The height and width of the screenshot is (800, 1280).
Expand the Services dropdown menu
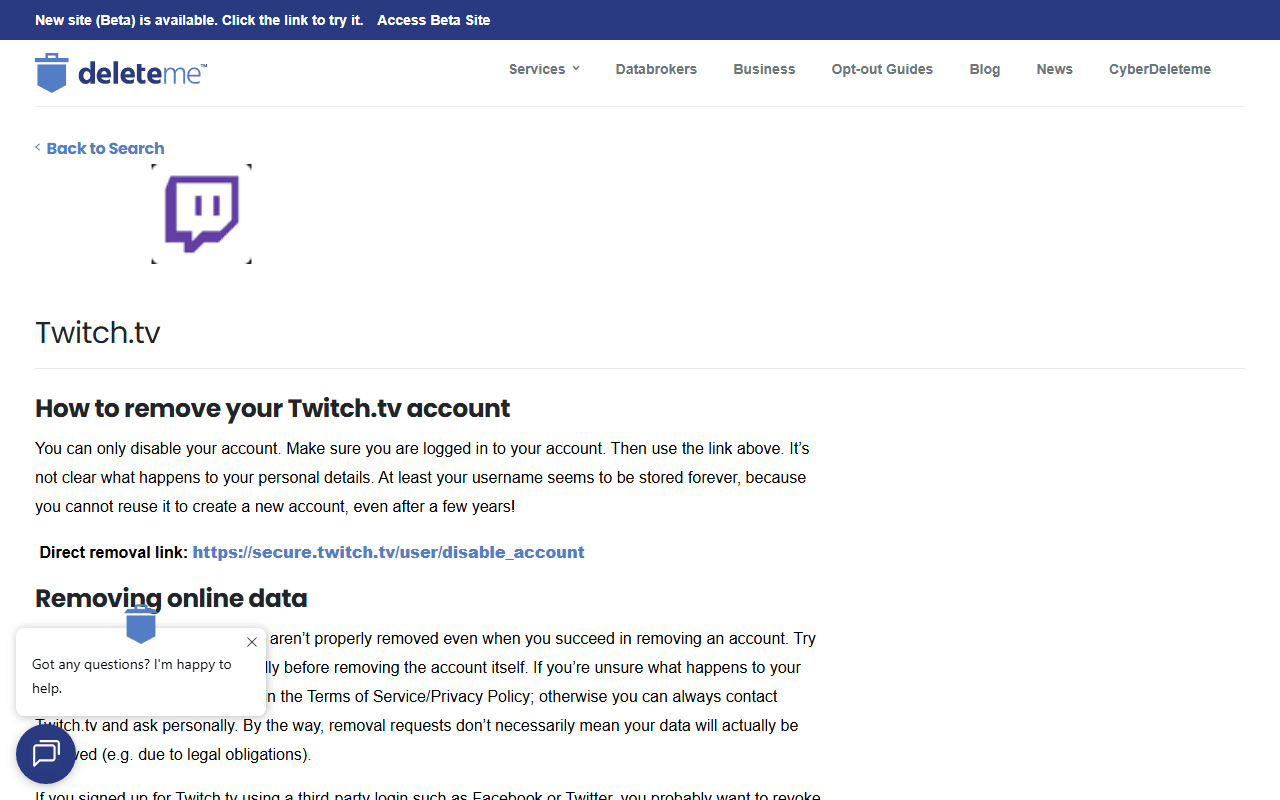(544, 69)
